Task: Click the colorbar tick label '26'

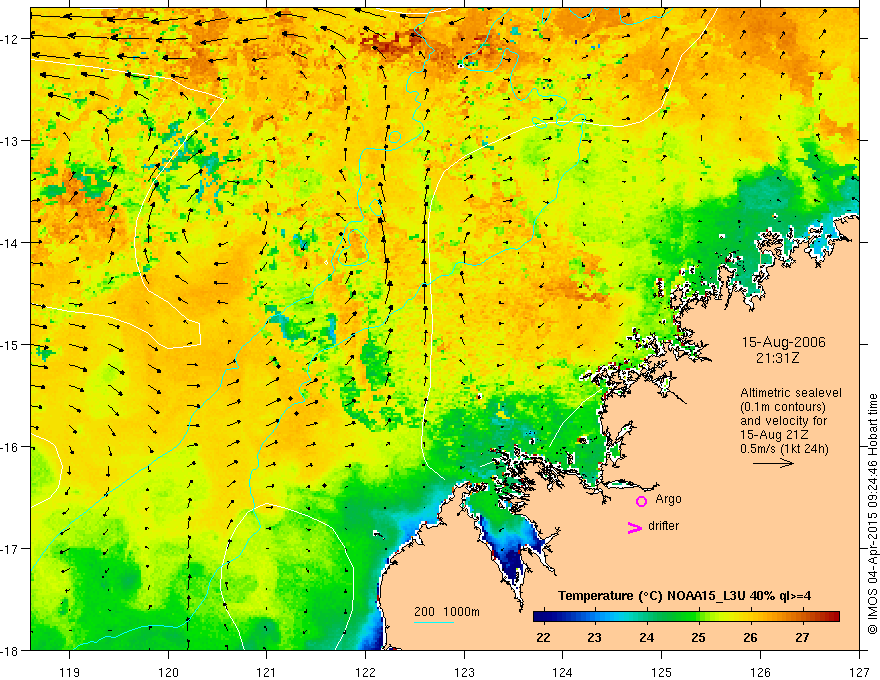Action: [x=750, y=638]
